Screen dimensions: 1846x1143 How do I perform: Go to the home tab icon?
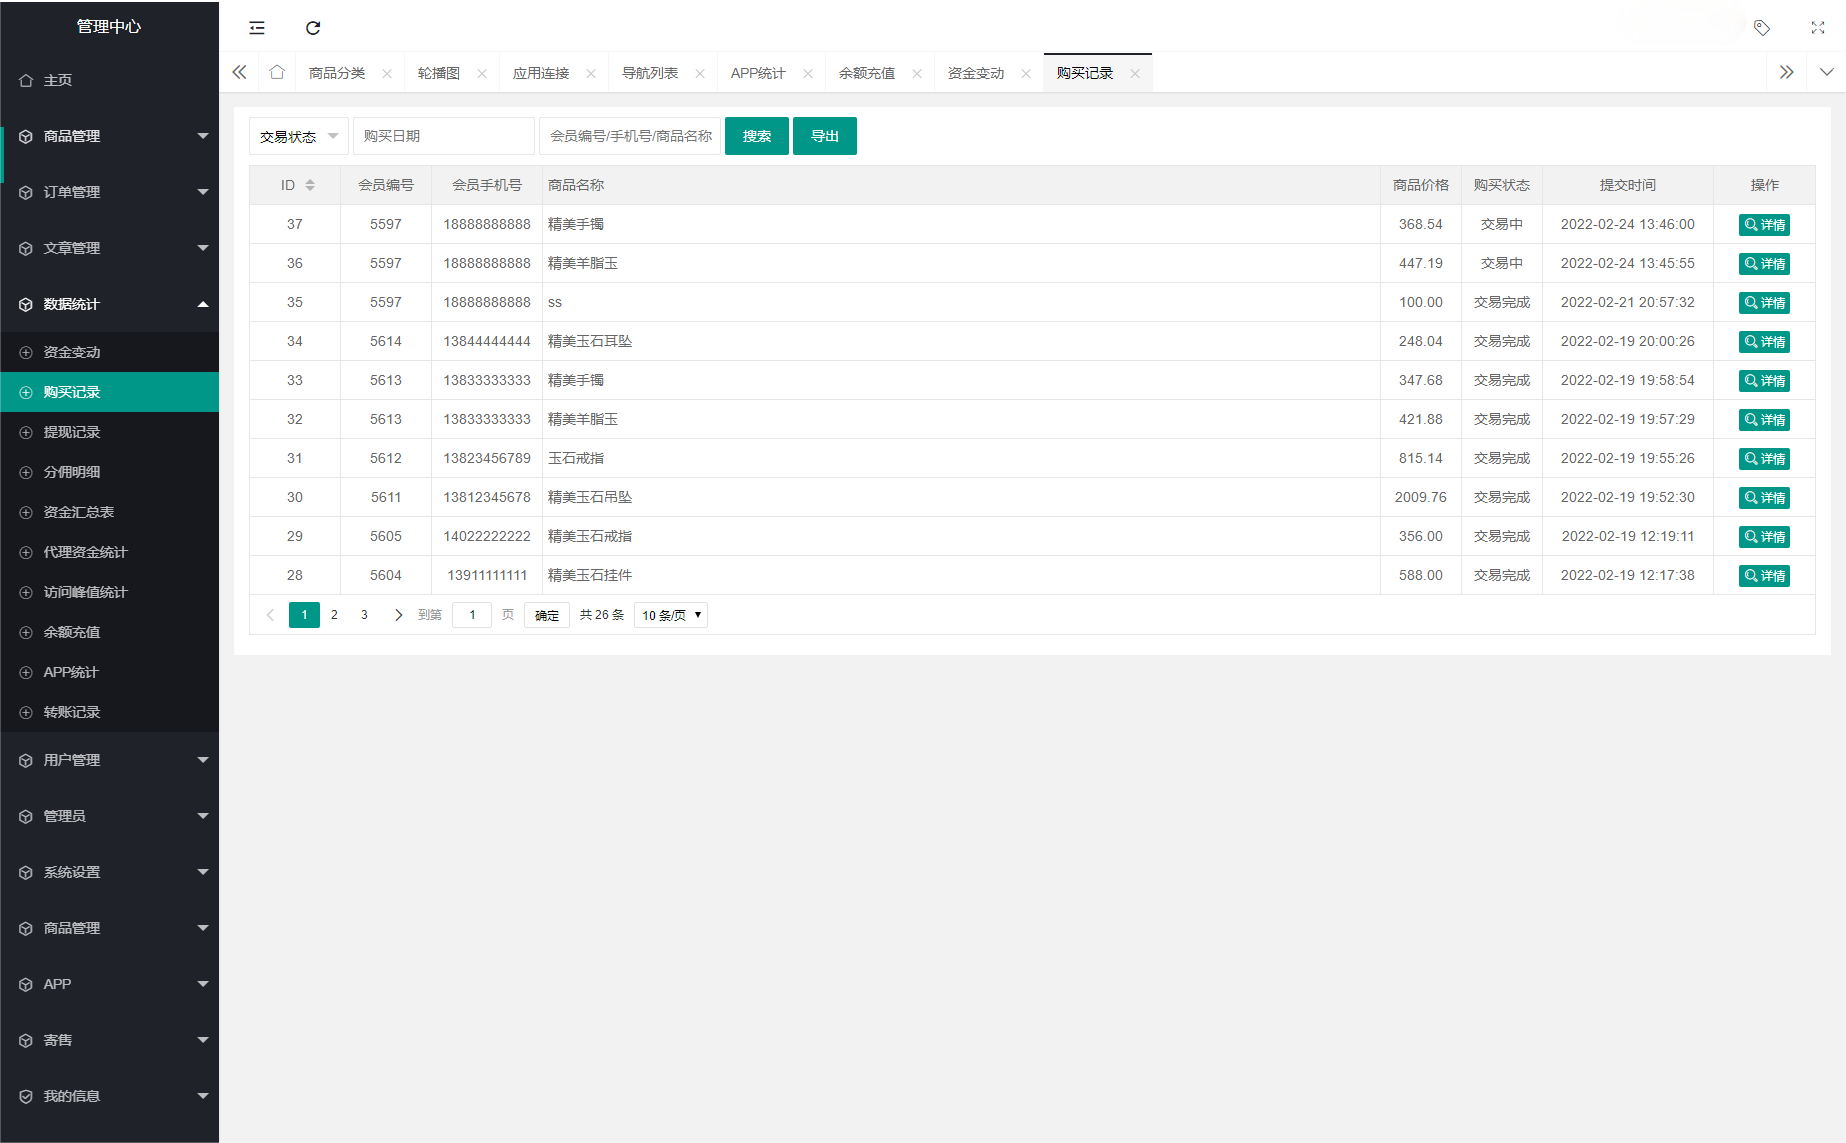pos(277,72)
